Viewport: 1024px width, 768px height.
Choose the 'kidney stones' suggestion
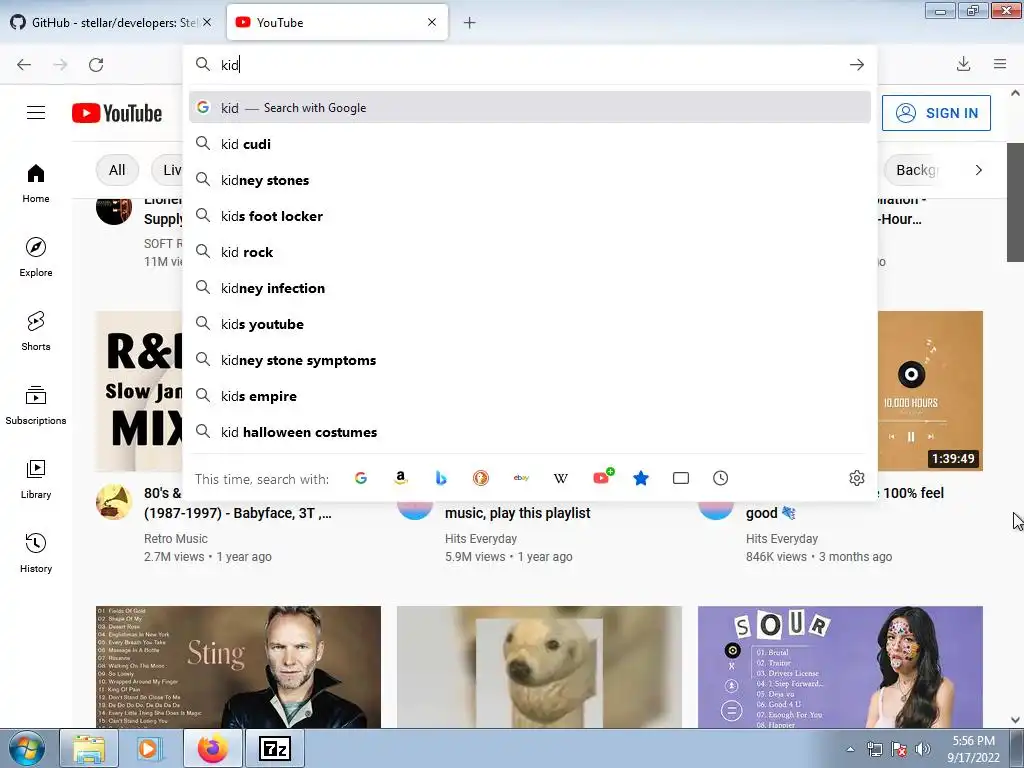pos(530,180)
